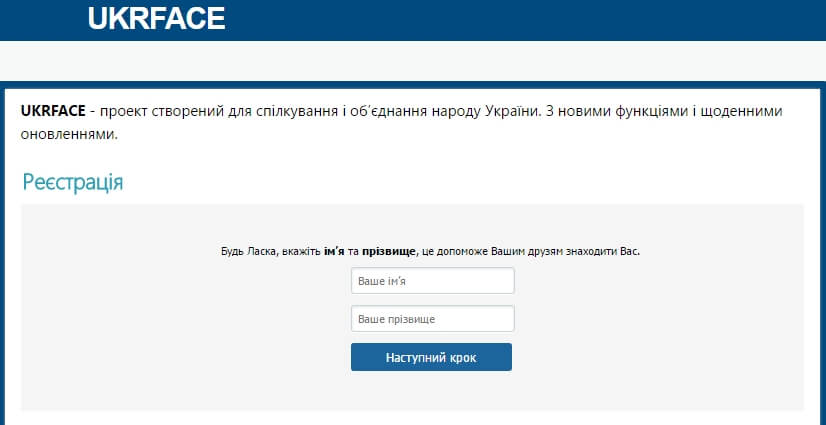Click the bold word "ім'я" in the instruction
Screen dimensions: 826x425
click(x=334, y=251)
